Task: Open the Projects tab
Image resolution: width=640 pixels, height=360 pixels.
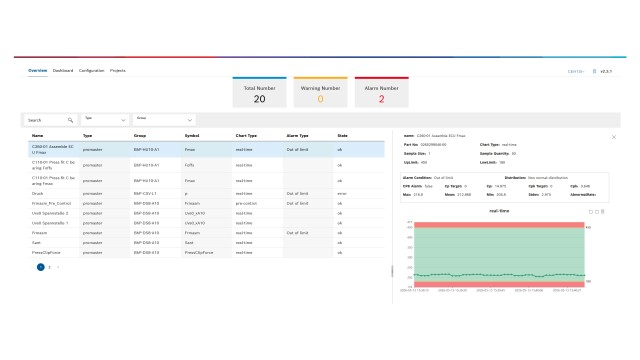Action: coord(118,71)
